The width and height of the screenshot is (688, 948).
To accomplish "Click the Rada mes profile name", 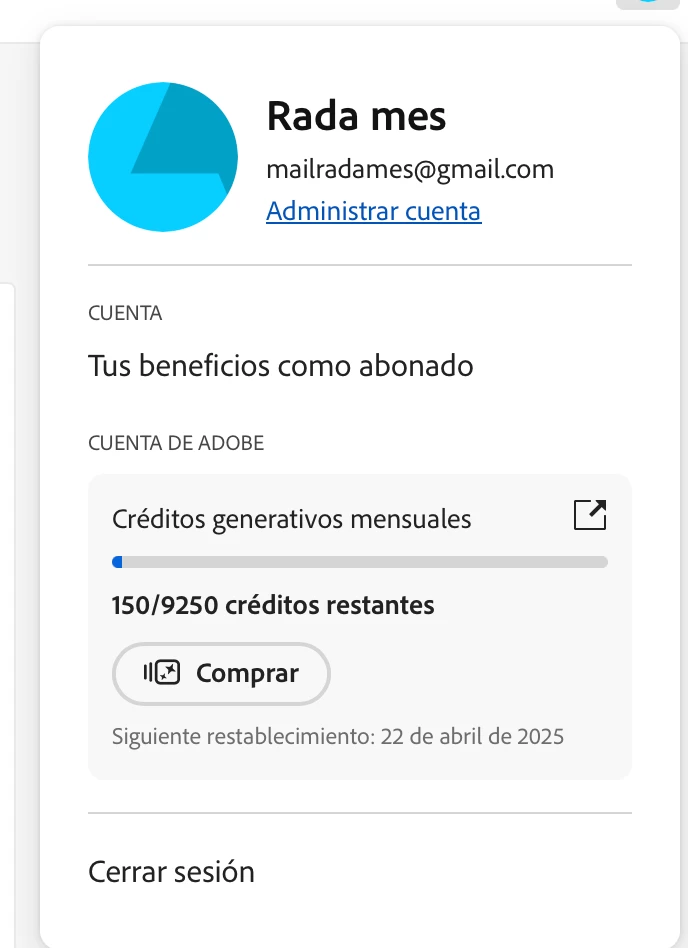I will coord(357,115).
